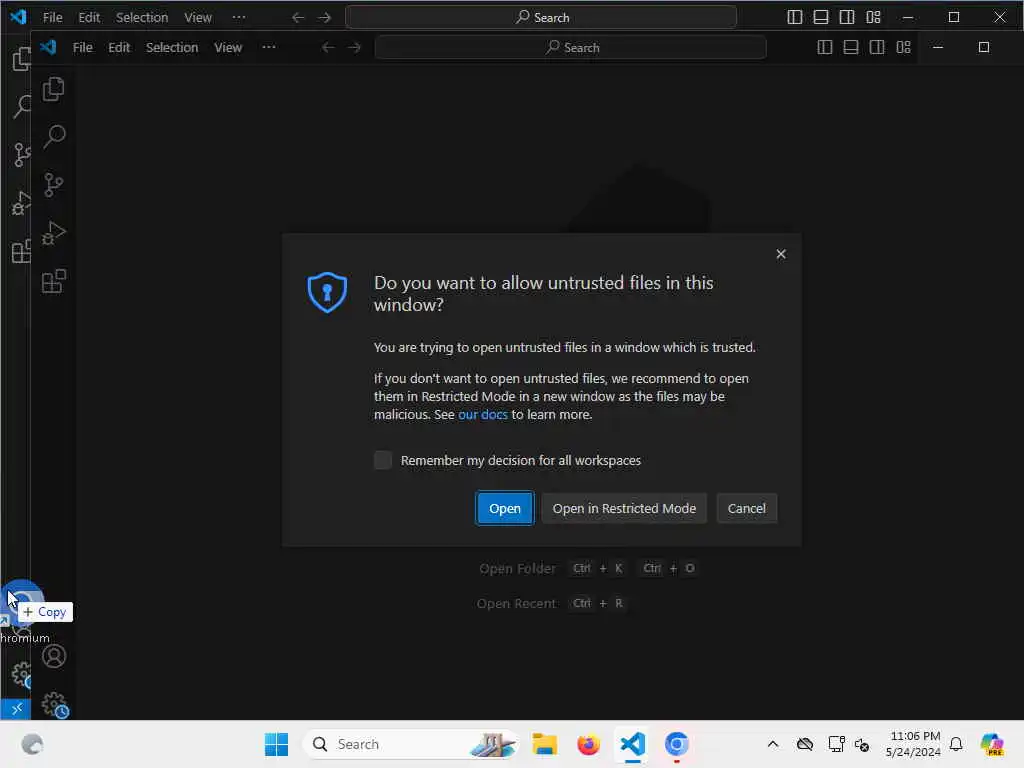Screen dimensions: 1024x768
Task: Click Extensions icon in back VS Code window
Action: (20, 251)
